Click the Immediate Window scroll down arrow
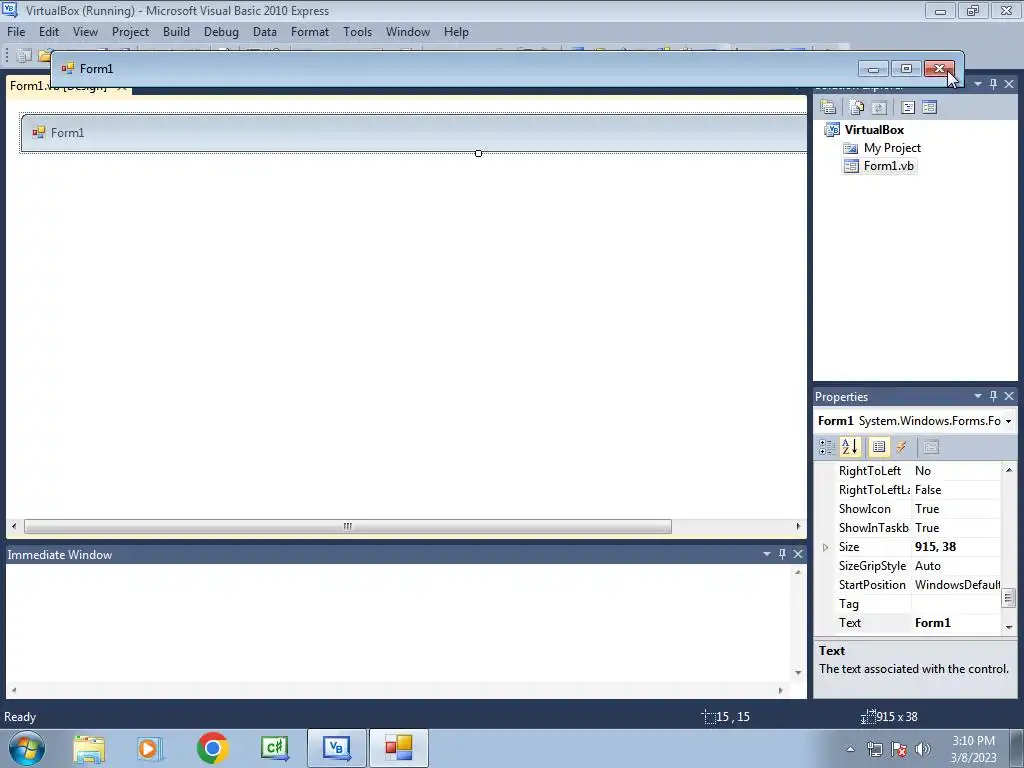 click(x=798, y=673)
